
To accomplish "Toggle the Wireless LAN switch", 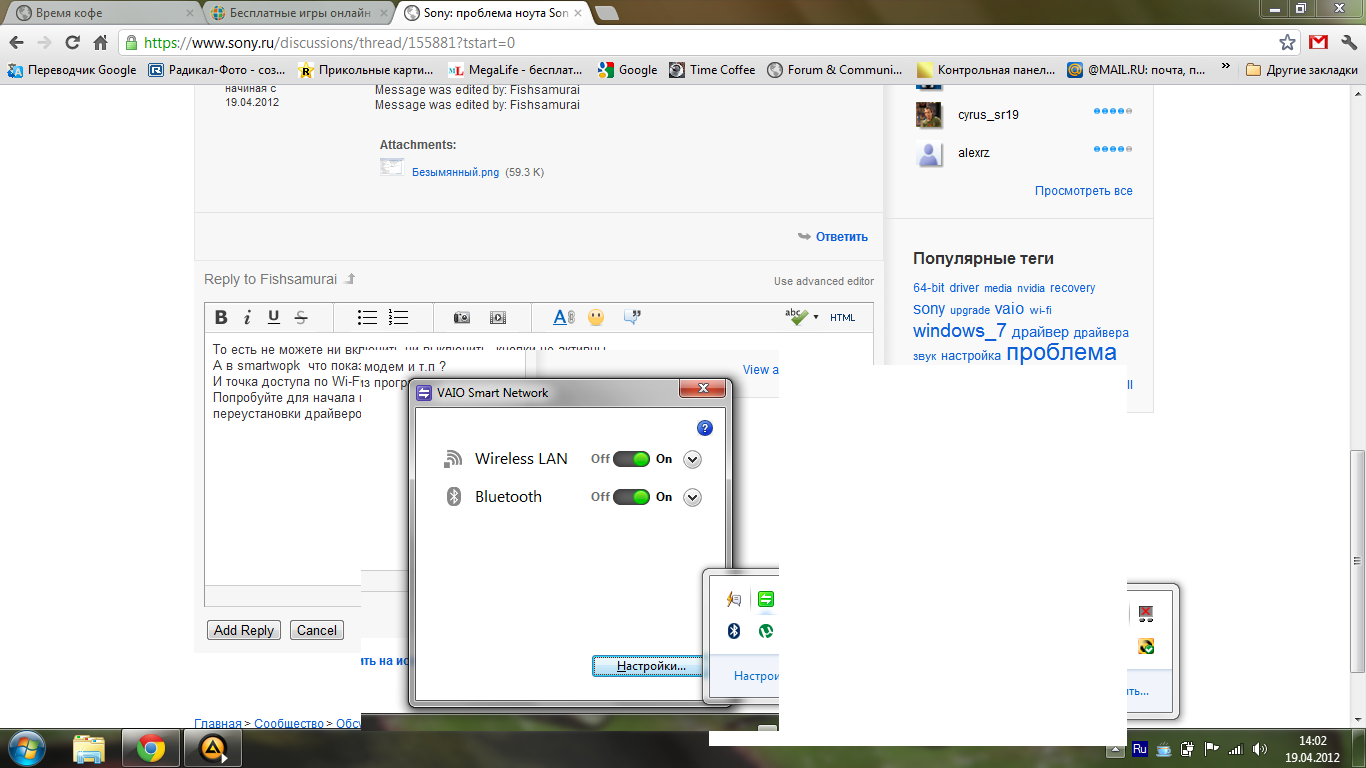I will point(631,459).
